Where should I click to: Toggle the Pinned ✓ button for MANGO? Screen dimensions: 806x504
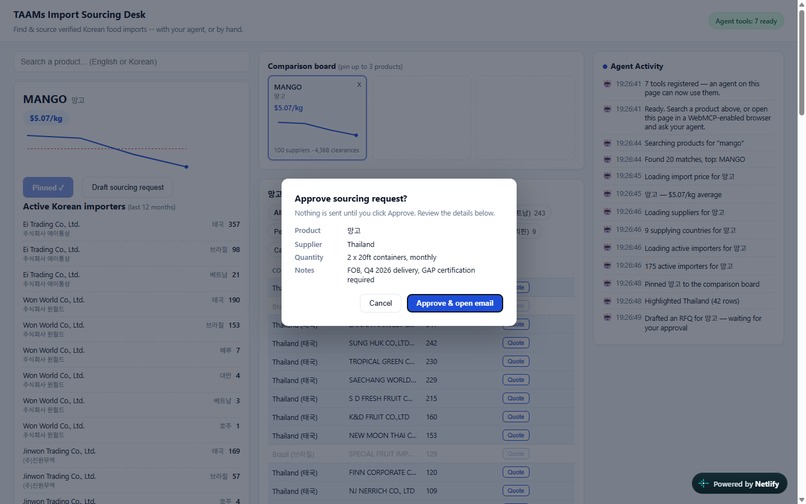pyautogui.click(x=48, y=187)
